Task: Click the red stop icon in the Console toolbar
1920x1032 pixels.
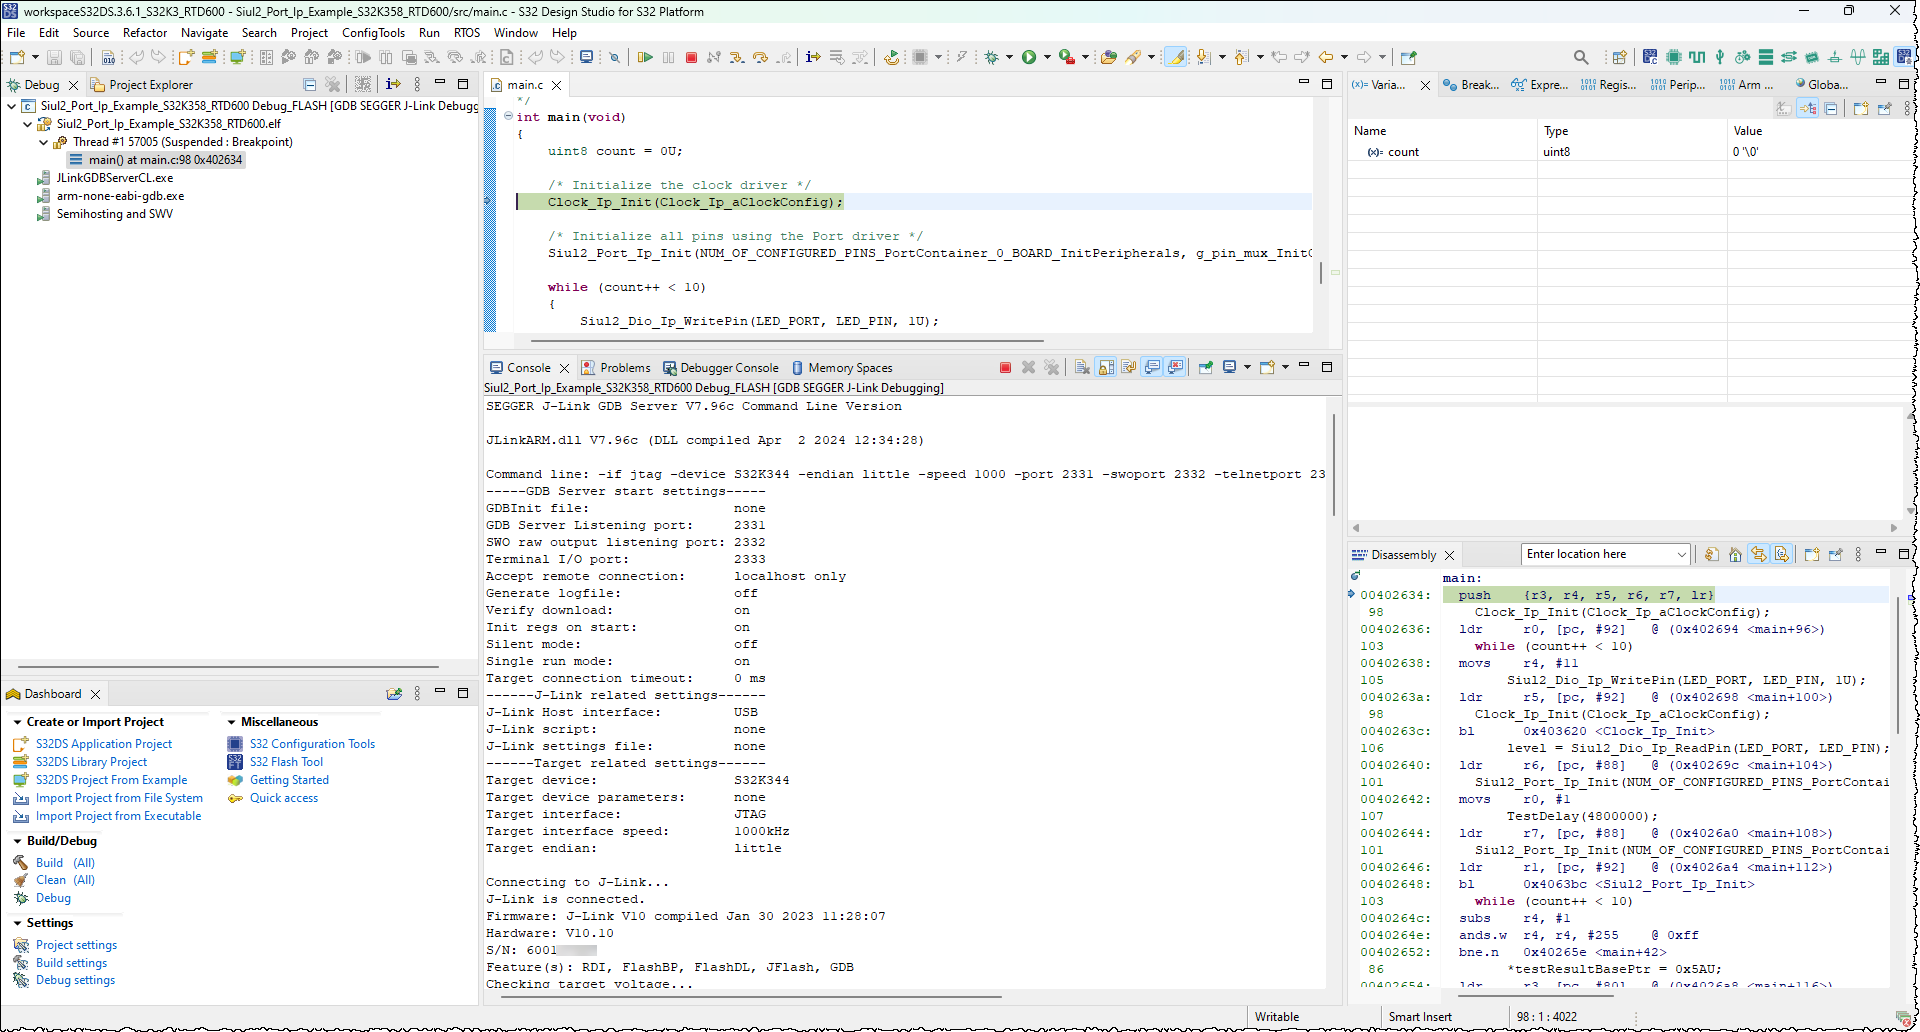Action: (x=1005, y=368)
